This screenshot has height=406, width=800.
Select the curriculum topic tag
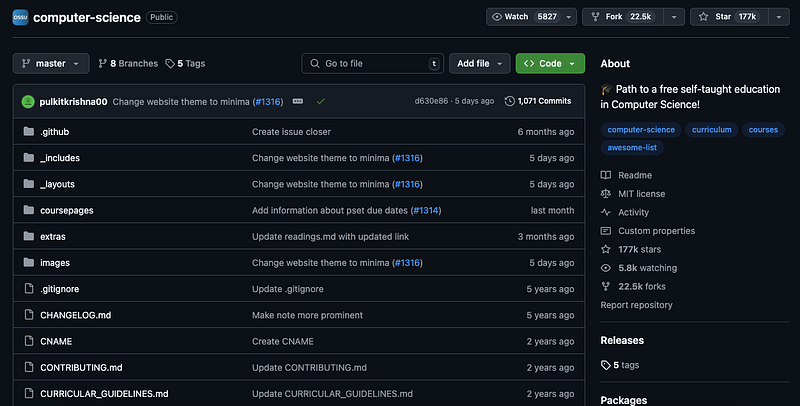(712, 130)
